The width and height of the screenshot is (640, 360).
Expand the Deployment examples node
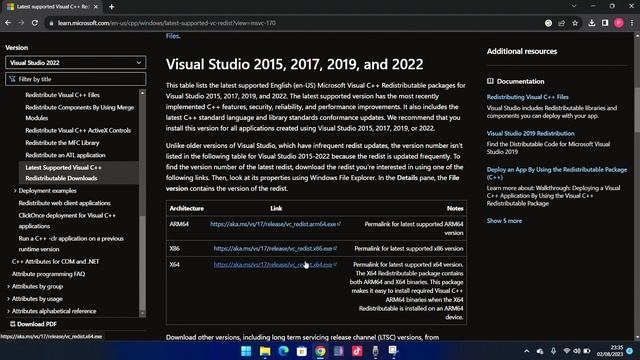(x=15, y=191)
